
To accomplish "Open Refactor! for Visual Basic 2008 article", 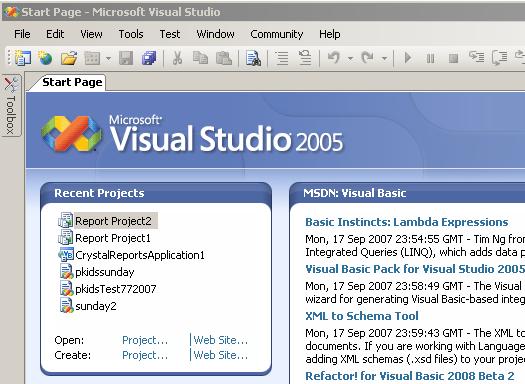I will (x=410, y=376).
